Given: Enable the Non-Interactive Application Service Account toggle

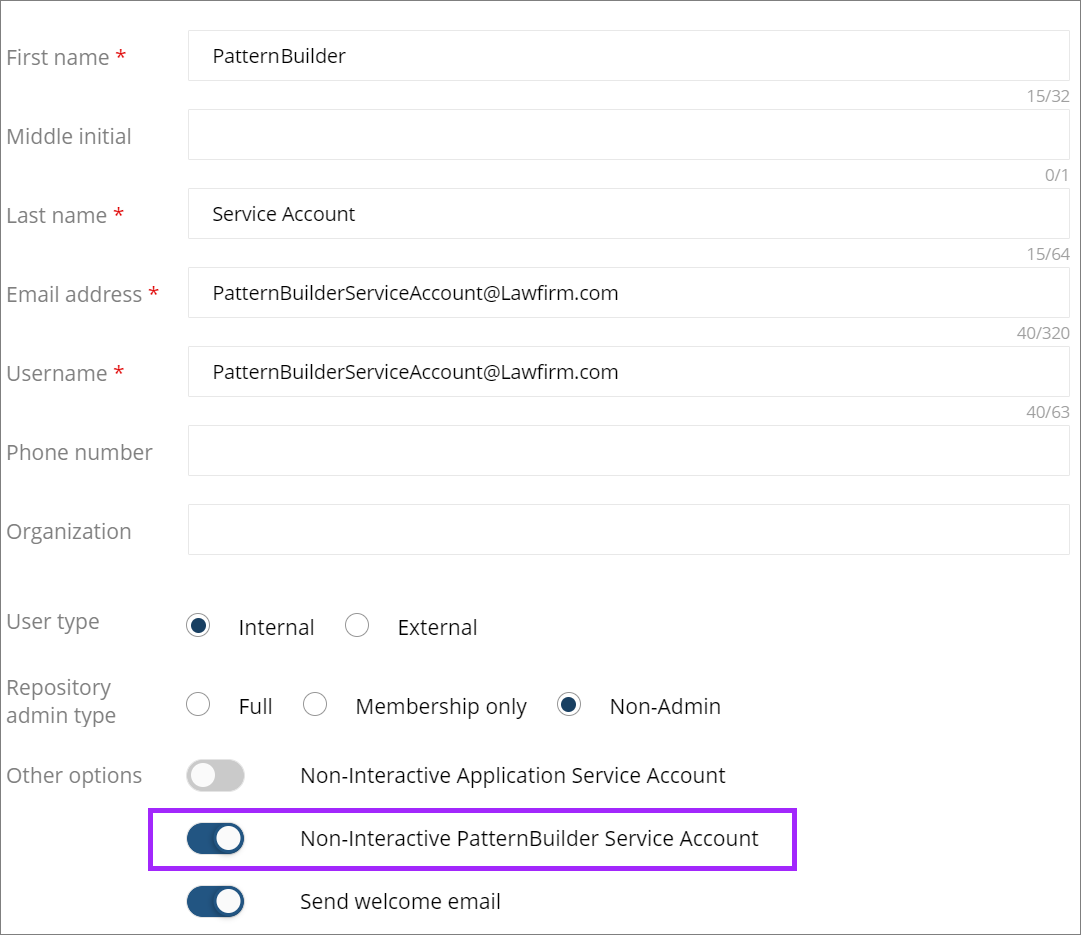Looking at the screenshot, I should (x=216, y=775).
